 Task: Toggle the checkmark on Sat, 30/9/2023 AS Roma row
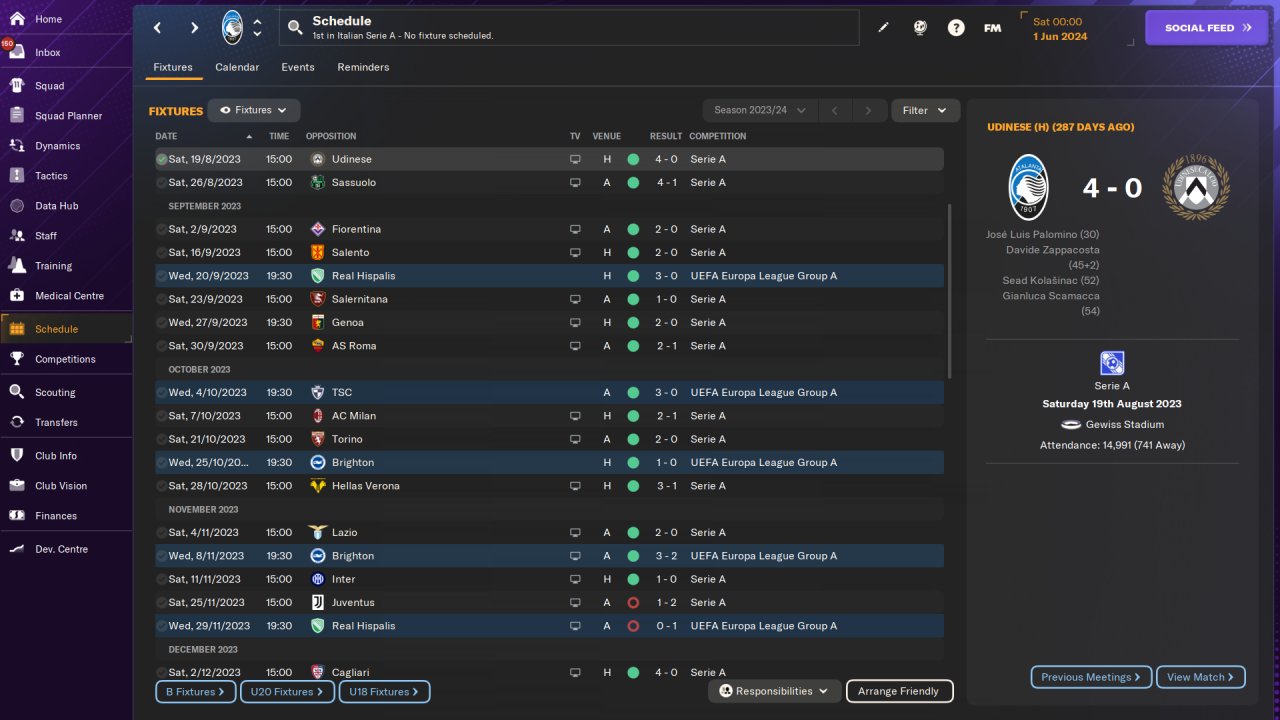[161, 346]
